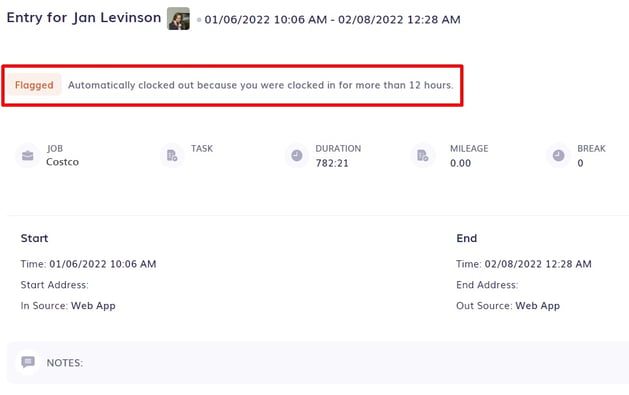Click the Start time 01/06/2022 10:06 AM
Image resolution: width=629 pixels, height=395 pixels.
click(103, 264)
